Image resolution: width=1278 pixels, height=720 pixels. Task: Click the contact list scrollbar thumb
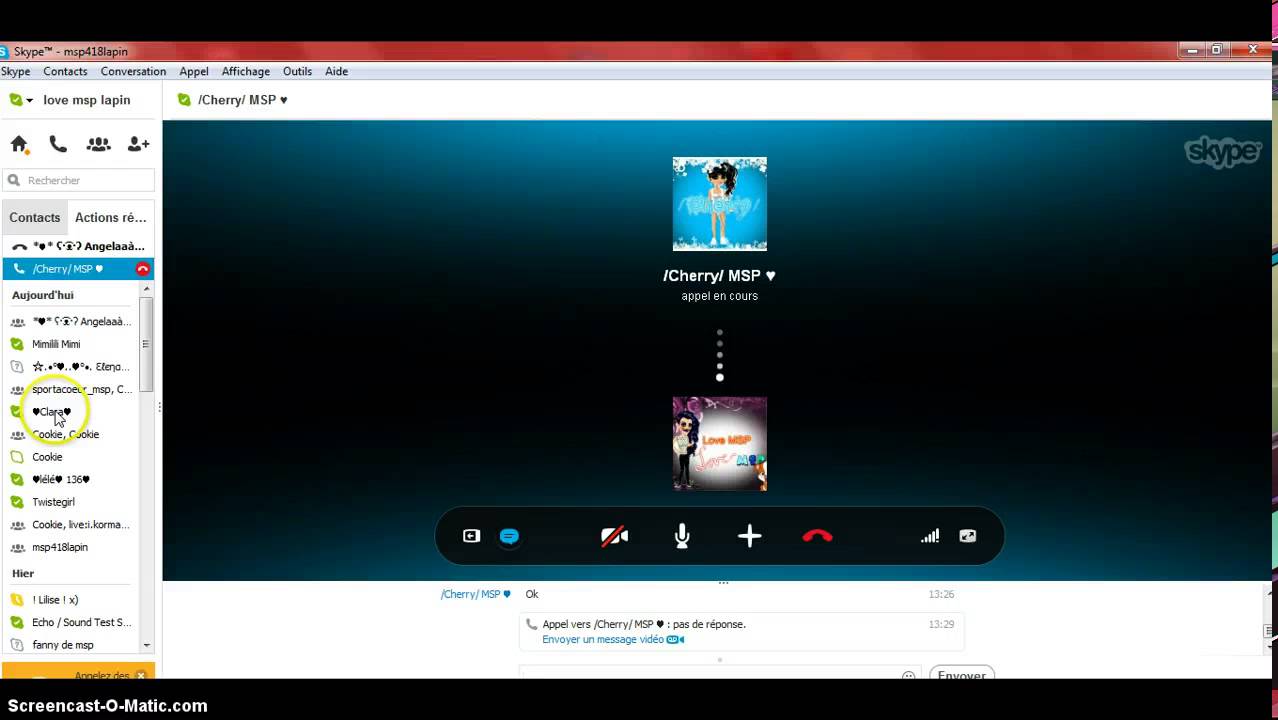146,344
